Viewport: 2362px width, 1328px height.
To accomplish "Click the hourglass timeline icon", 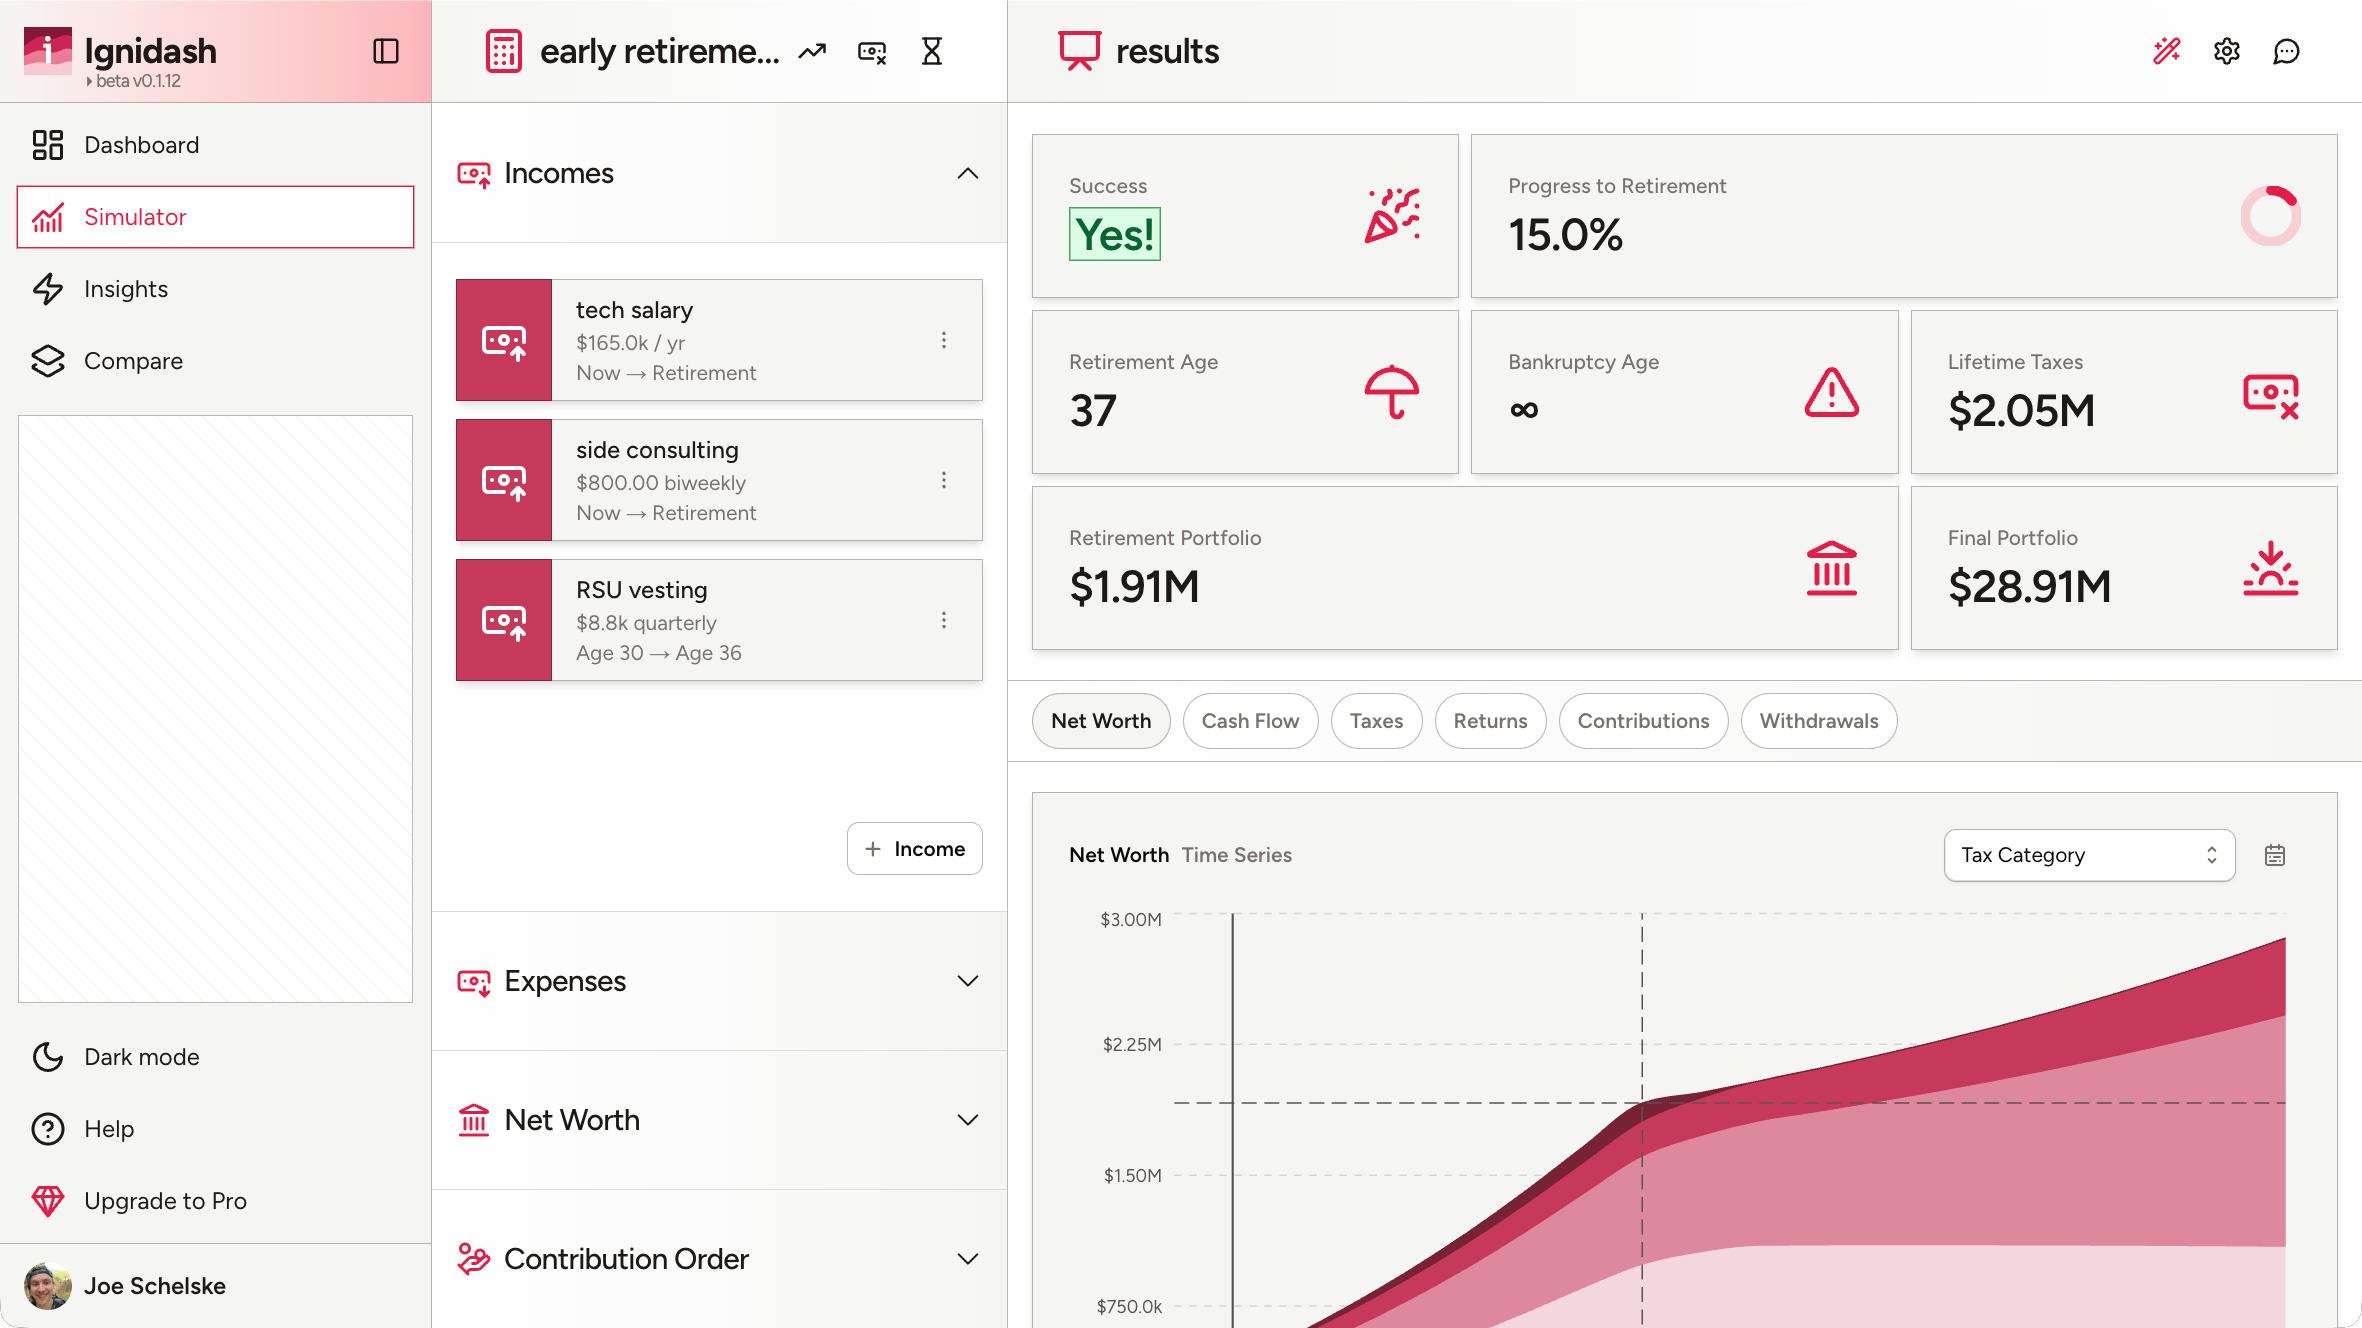I will [x=932, y=51].
